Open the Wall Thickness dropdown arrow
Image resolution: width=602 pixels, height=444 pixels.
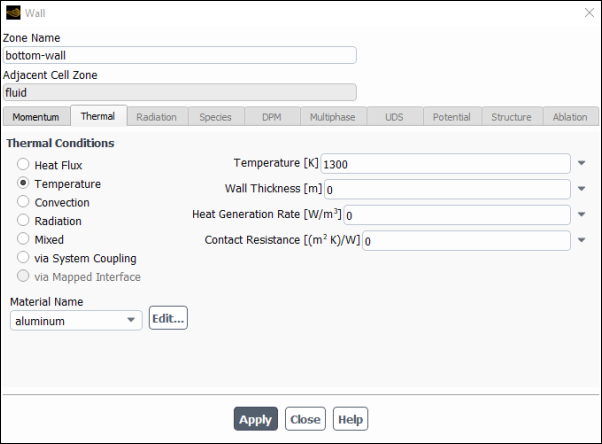(x=581, y=188)
